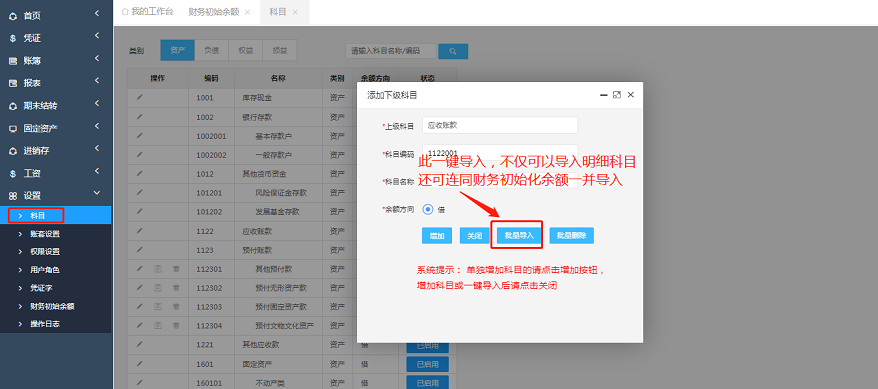The height and width of the screenshot is (389, 878).
Task: Click the edit pencil for row 112301 其他预付款
Action: pyautogui.click(x=139, y=269)
